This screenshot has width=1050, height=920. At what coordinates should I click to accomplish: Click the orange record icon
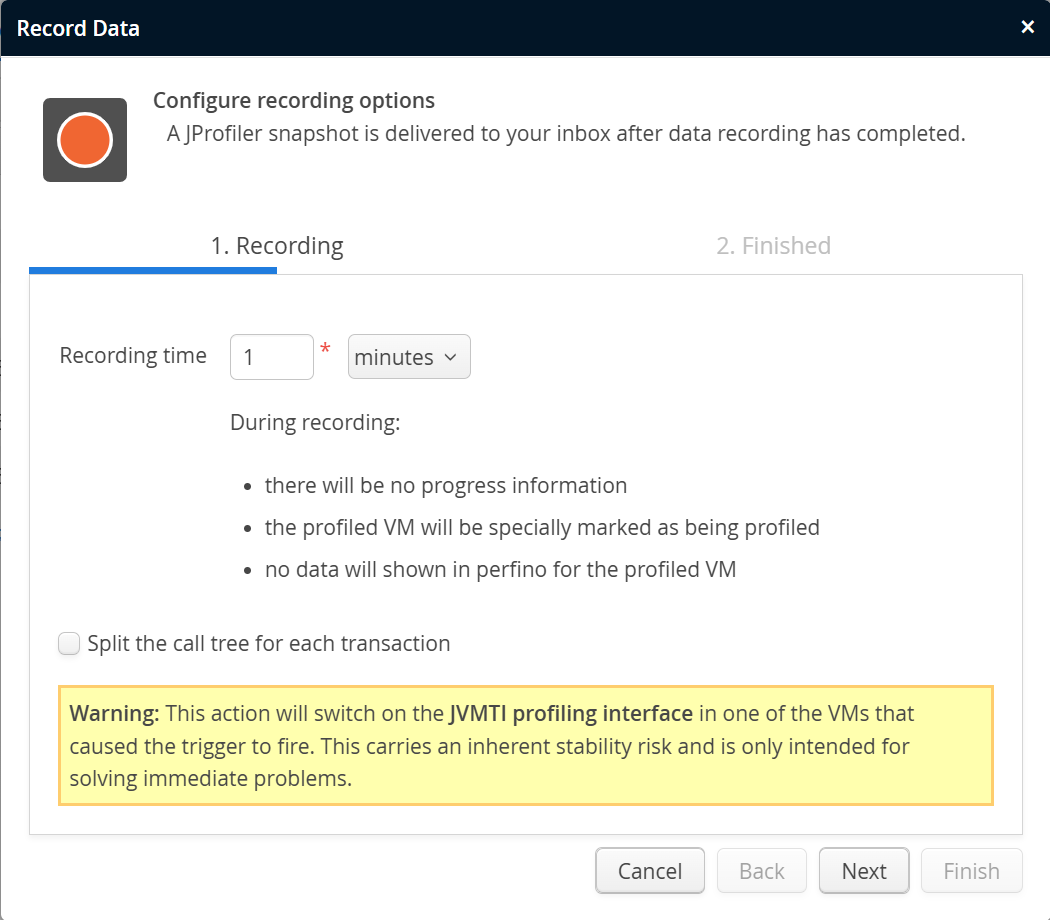(x=84, y=140)
